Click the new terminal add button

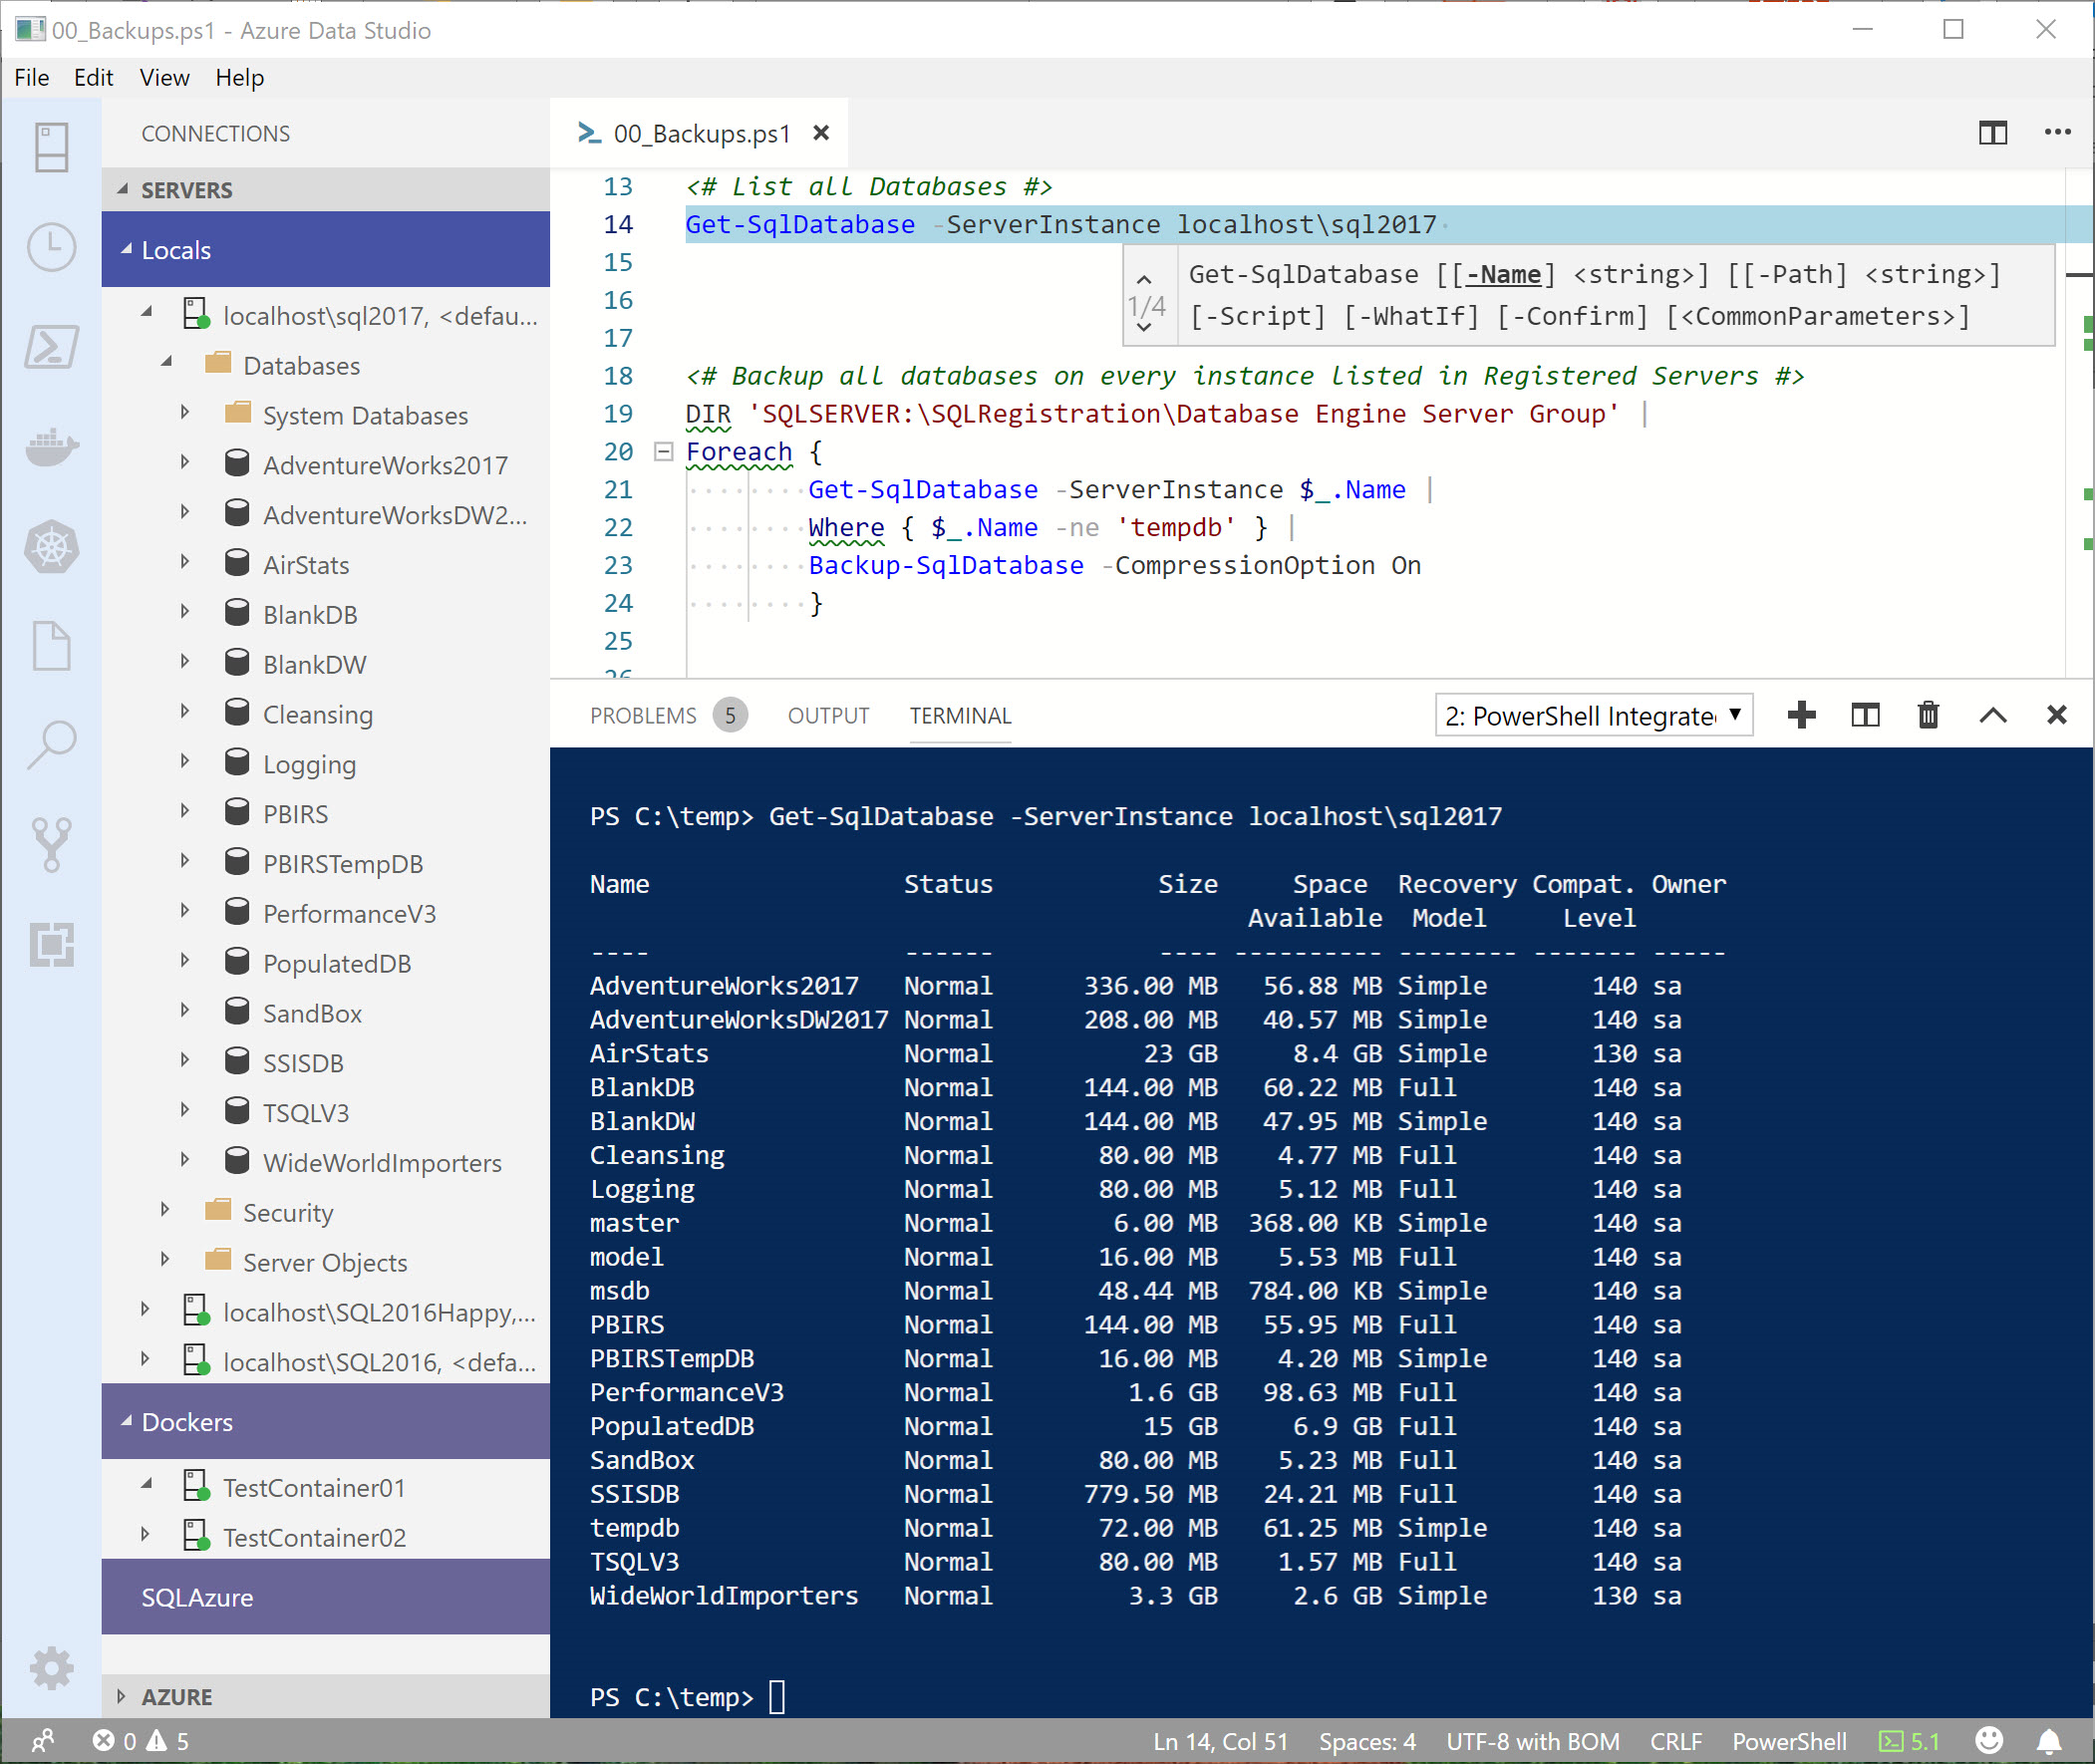click(1803, 716)
